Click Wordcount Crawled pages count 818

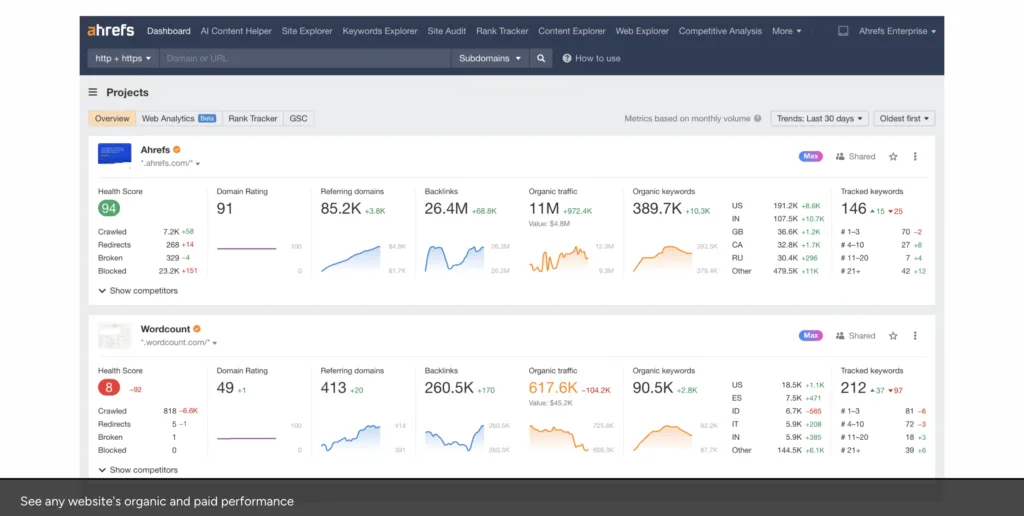[x=170, y=411]
